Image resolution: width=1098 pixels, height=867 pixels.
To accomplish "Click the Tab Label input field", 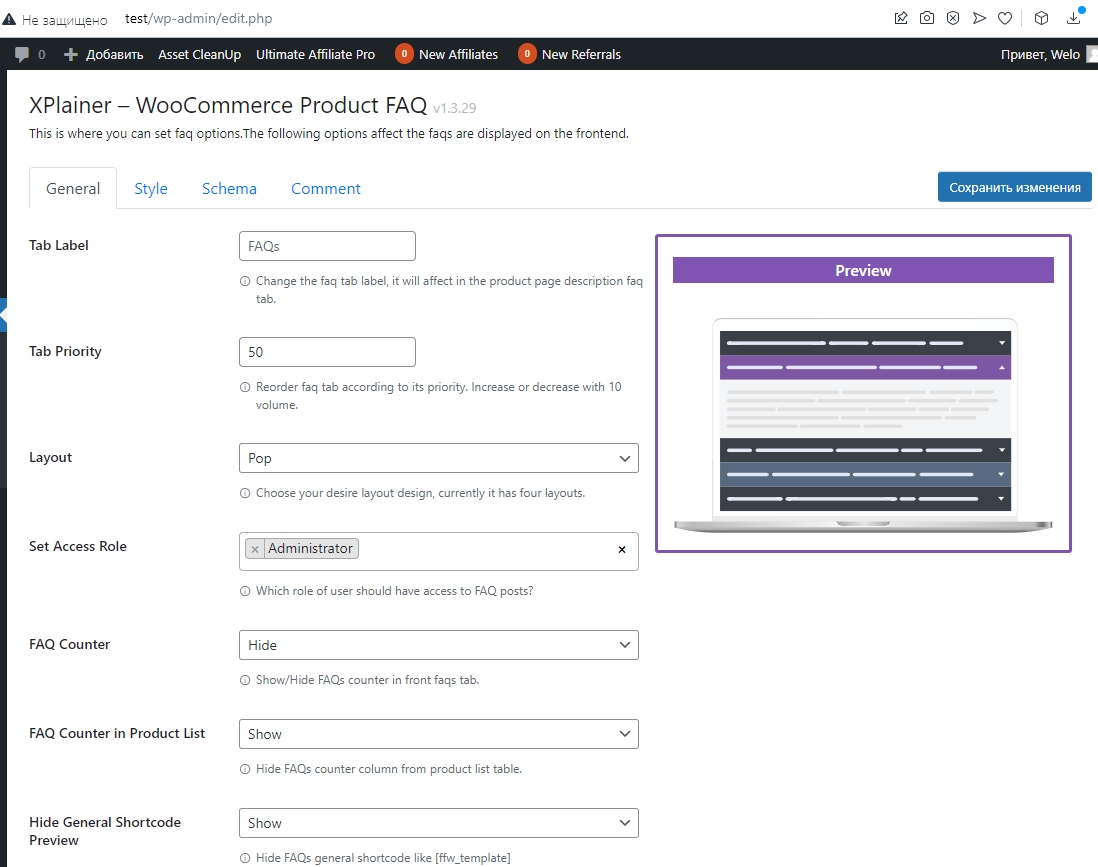I will pyautogui.click(x=327, y=246).
